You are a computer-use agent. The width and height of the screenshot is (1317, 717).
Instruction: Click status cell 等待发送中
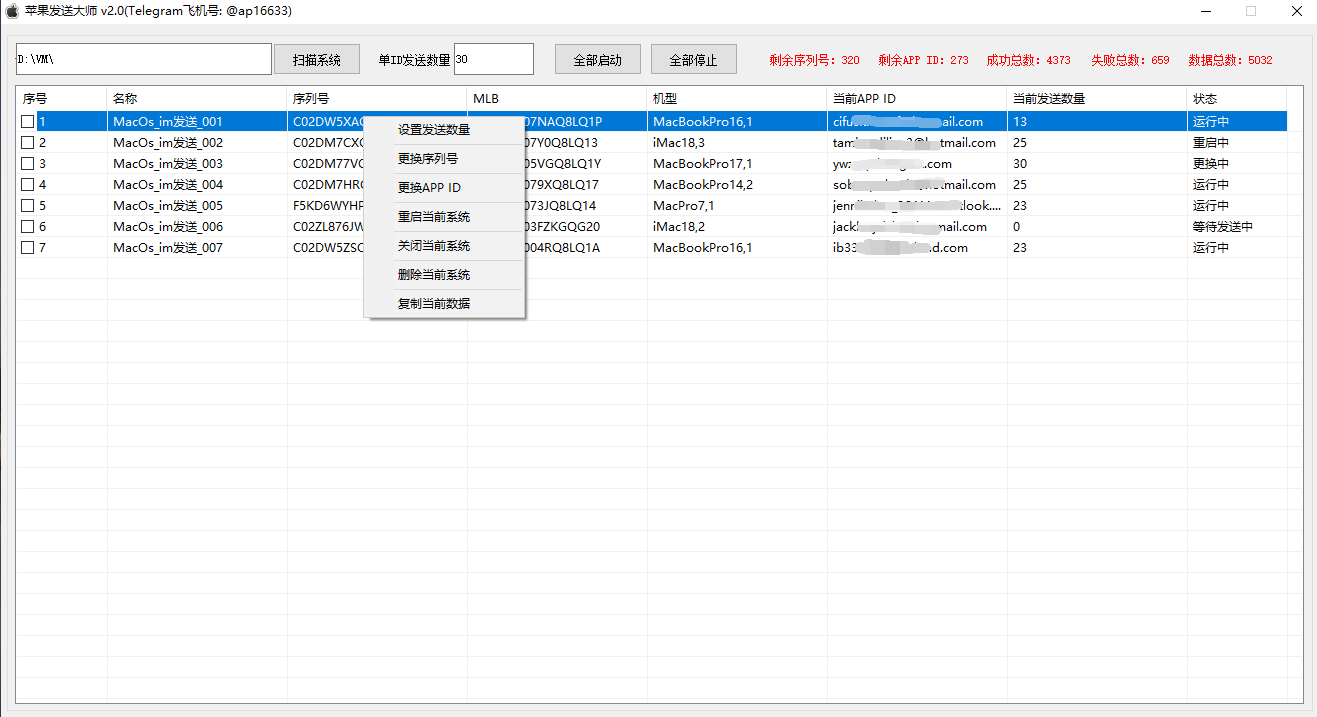coord(1223,227)
